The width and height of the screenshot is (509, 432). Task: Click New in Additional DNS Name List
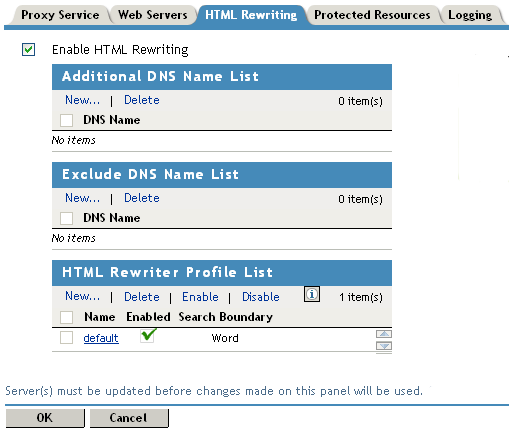[82, 100]
